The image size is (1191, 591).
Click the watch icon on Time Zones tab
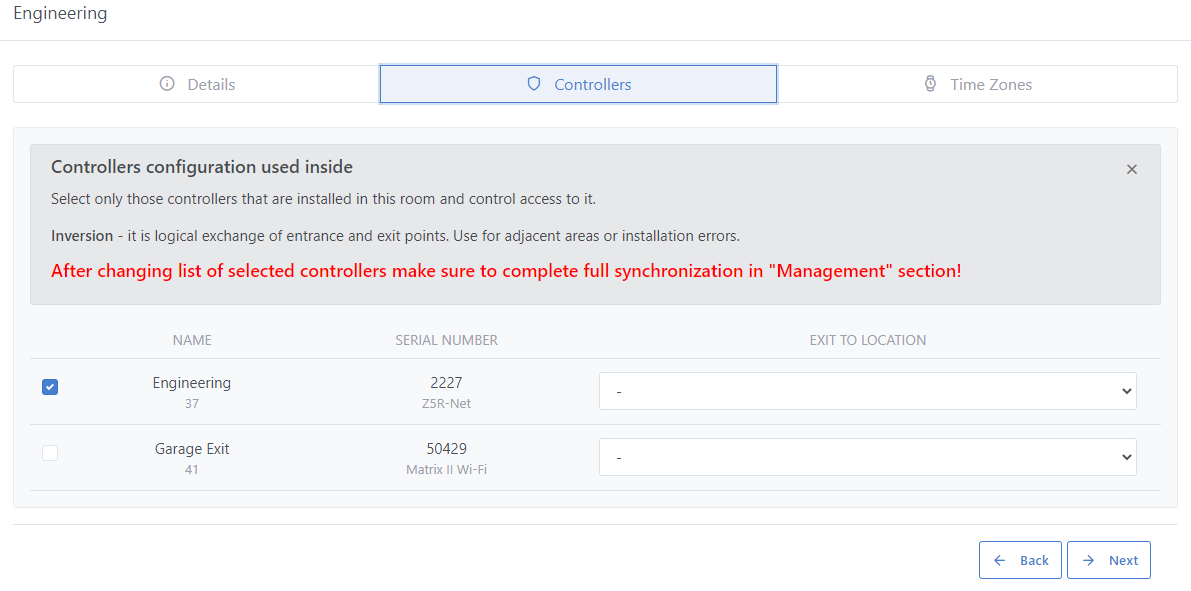click(x=930, y=84)
